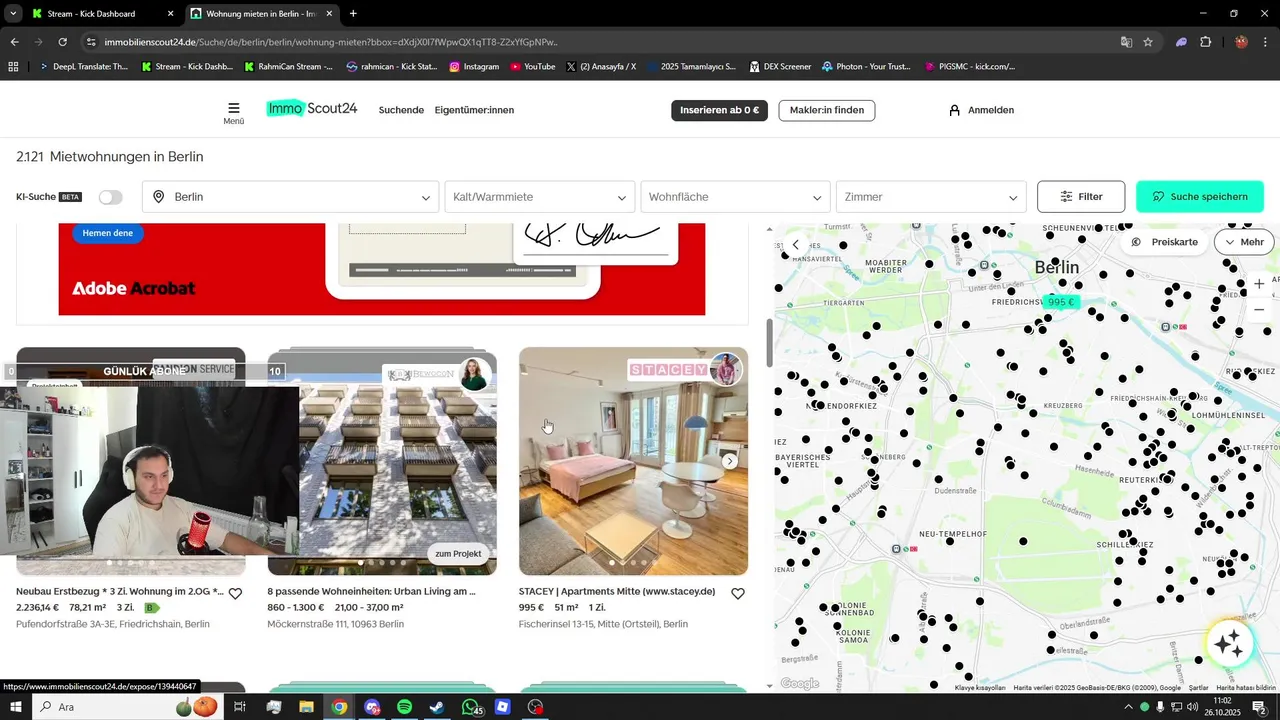Image resolution: width=1280 pixels, height=720 pixels.
Task: Click the Windows Ara search box
Action: (x=127, y=707)
